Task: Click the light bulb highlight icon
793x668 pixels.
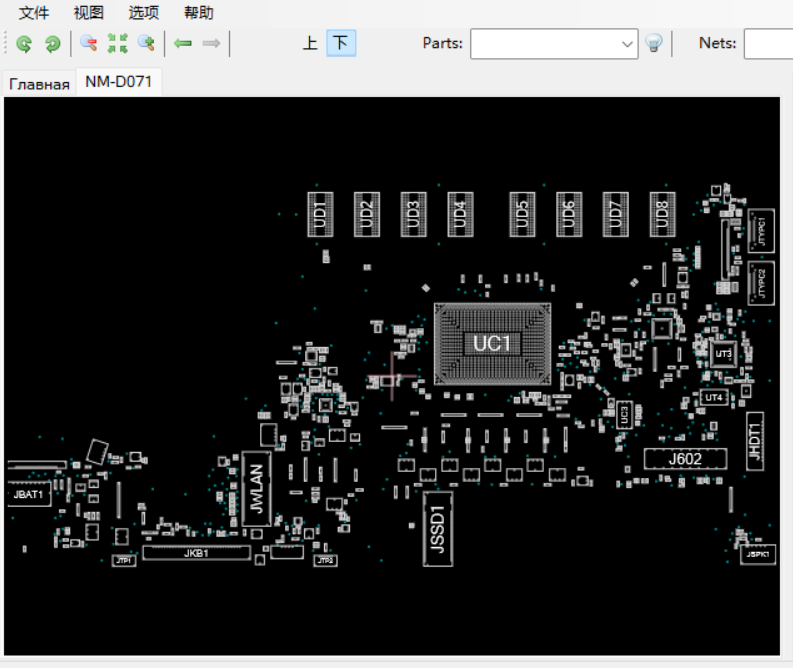Action: click(653, 44)
